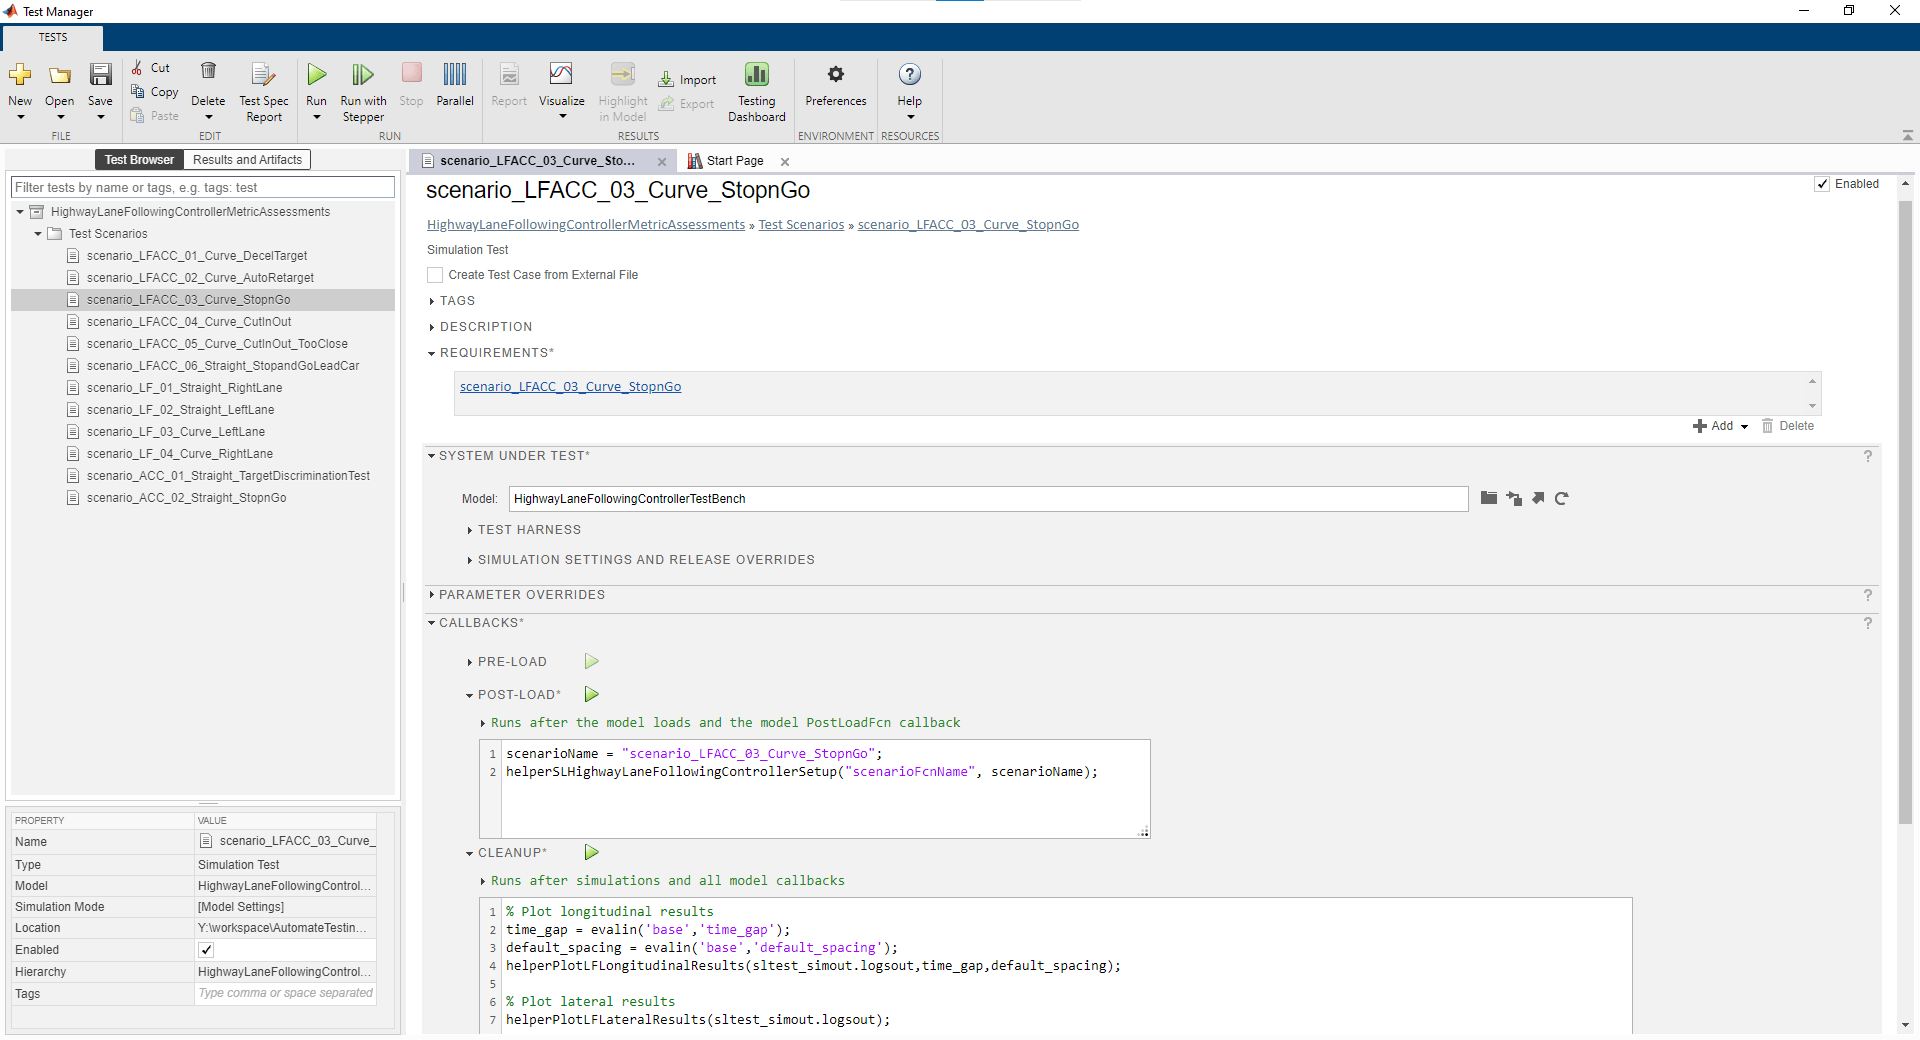This screenshot has width=1920, height=1040.
Task: Click the Run with Stepper icon
Action: (x=362, y=76)
